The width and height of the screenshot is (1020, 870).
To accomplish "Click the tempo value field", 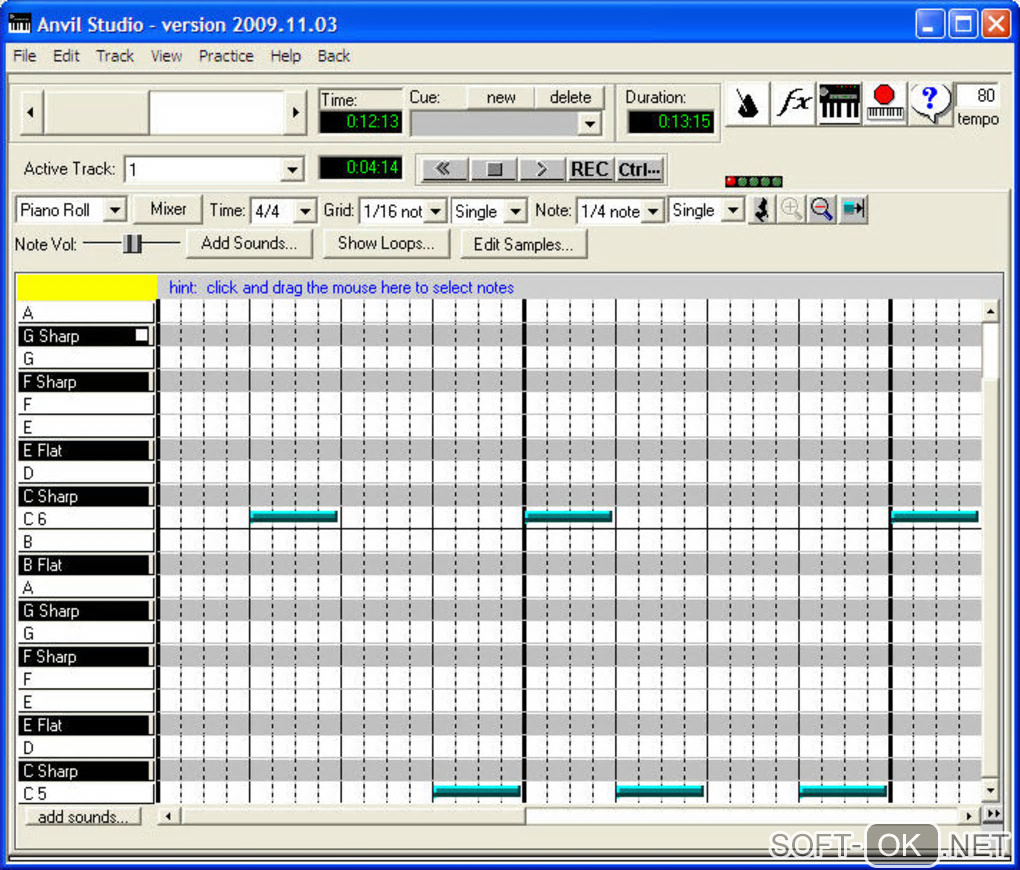I will (977, 96).
